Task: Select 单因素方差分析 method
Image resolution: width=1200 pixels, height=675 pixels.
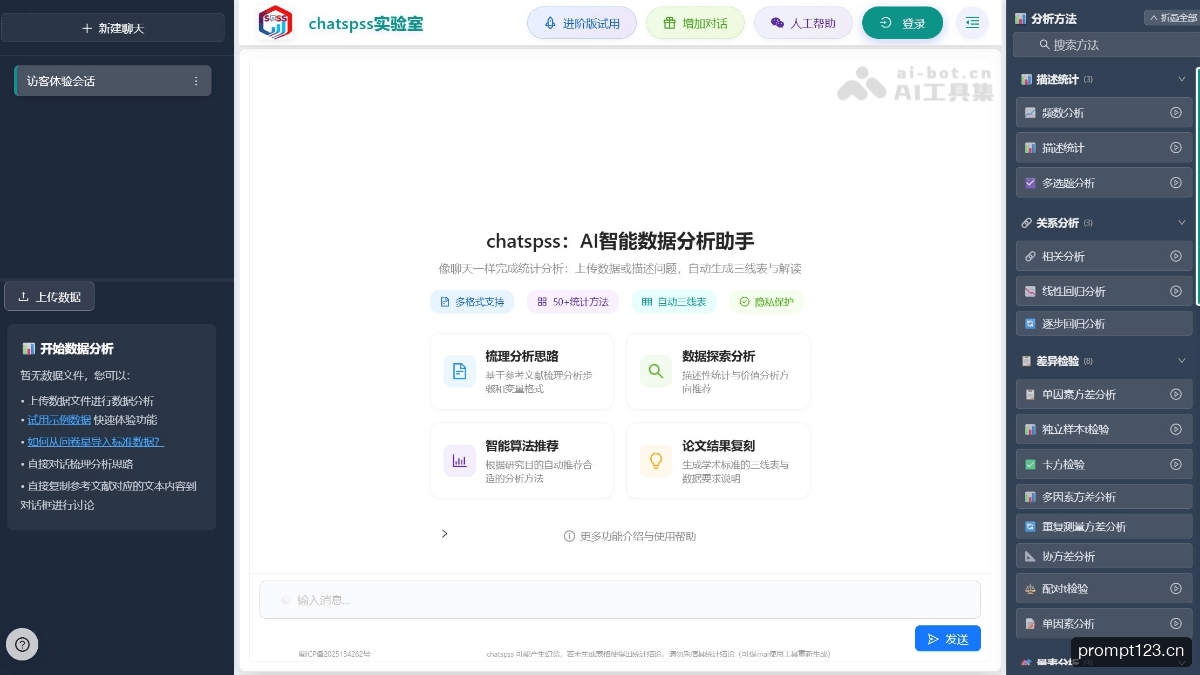Action: pyautogui.click(x=1104, y=394)
